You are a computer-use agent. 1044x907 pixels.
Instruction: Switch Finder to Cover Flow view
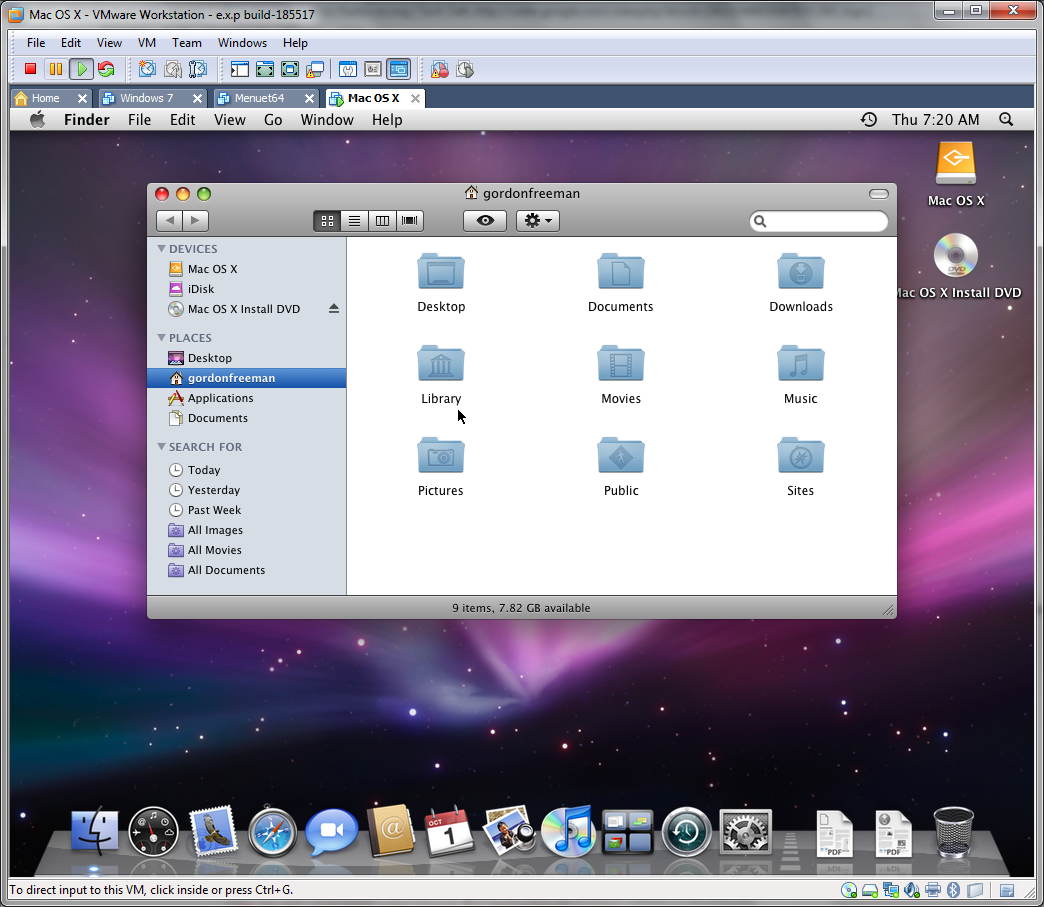[x=410, y=221]
